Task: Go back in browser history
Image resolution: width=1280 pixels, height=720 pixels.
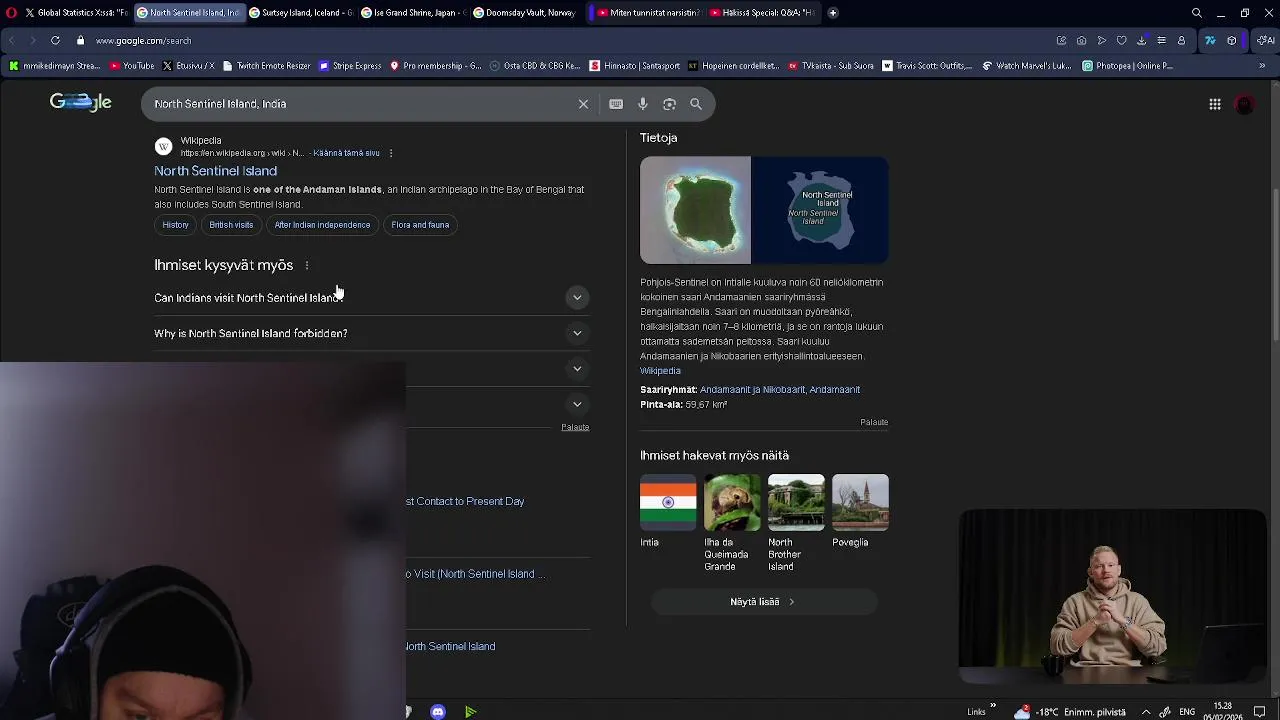Action: (12, 41)
